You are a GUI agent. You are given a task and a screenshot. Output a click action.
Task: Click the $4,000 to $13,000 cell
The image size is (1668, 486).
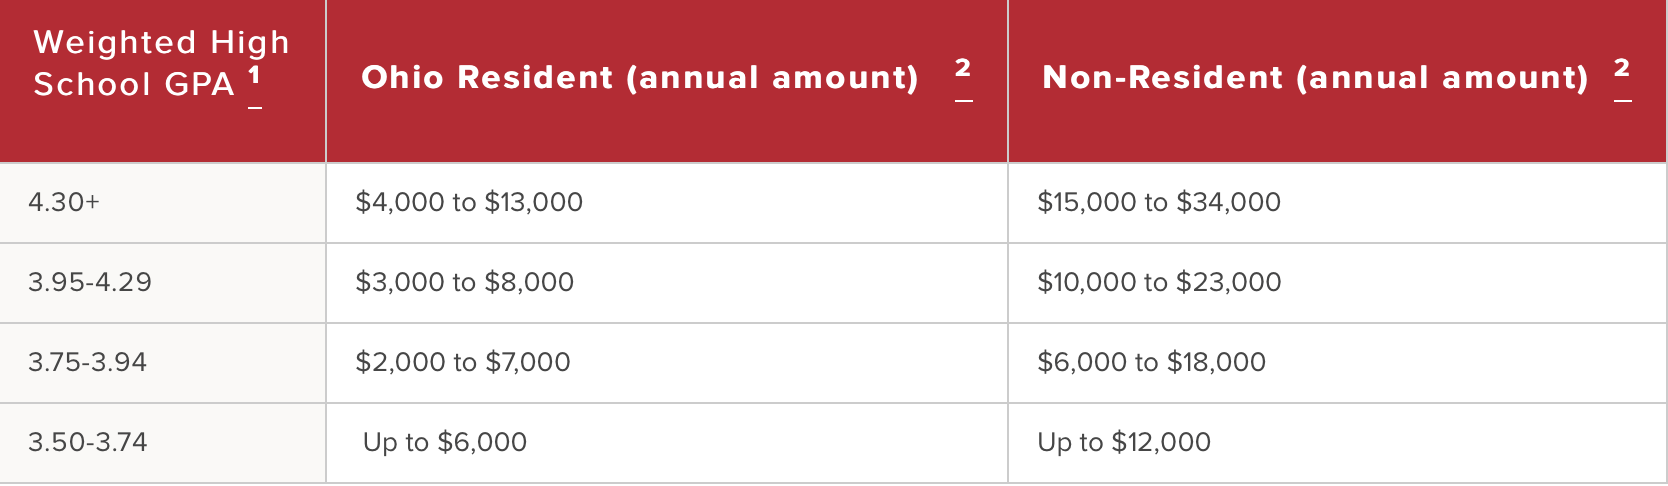point(667,203)
